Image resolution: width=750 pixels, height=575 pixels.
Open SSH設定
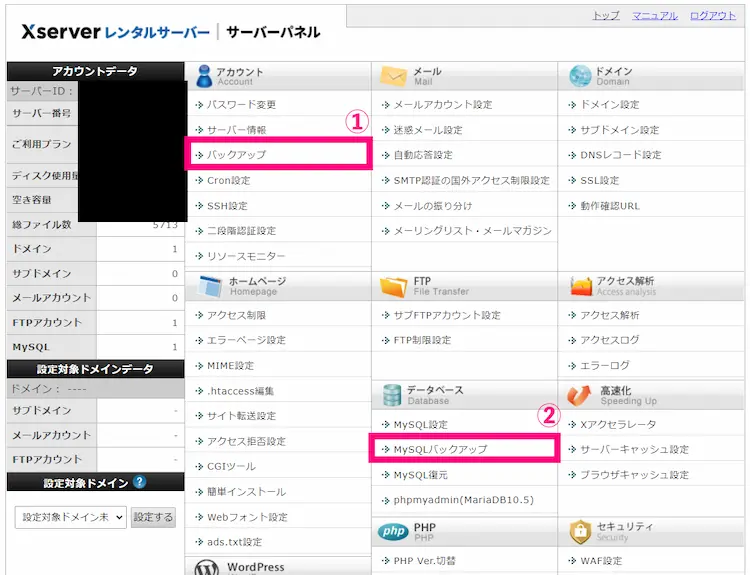click(227, 206)
